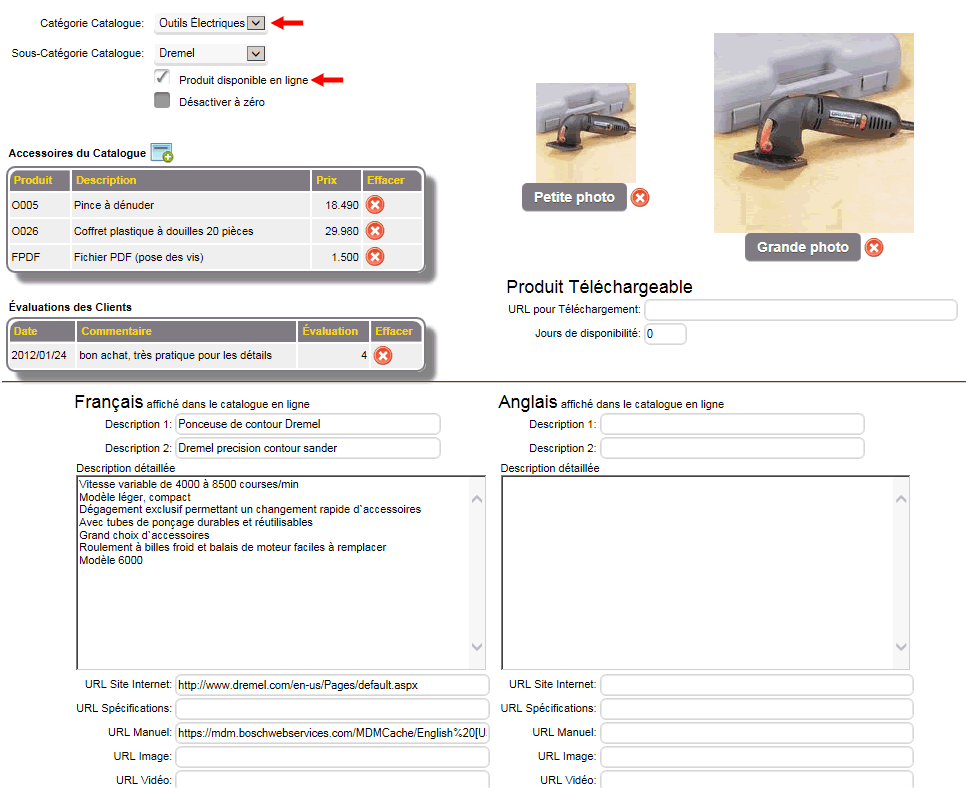966x788 pixels.
Task: Add an accessory with the catalogue icon
Action: click(x=162, y=153)
